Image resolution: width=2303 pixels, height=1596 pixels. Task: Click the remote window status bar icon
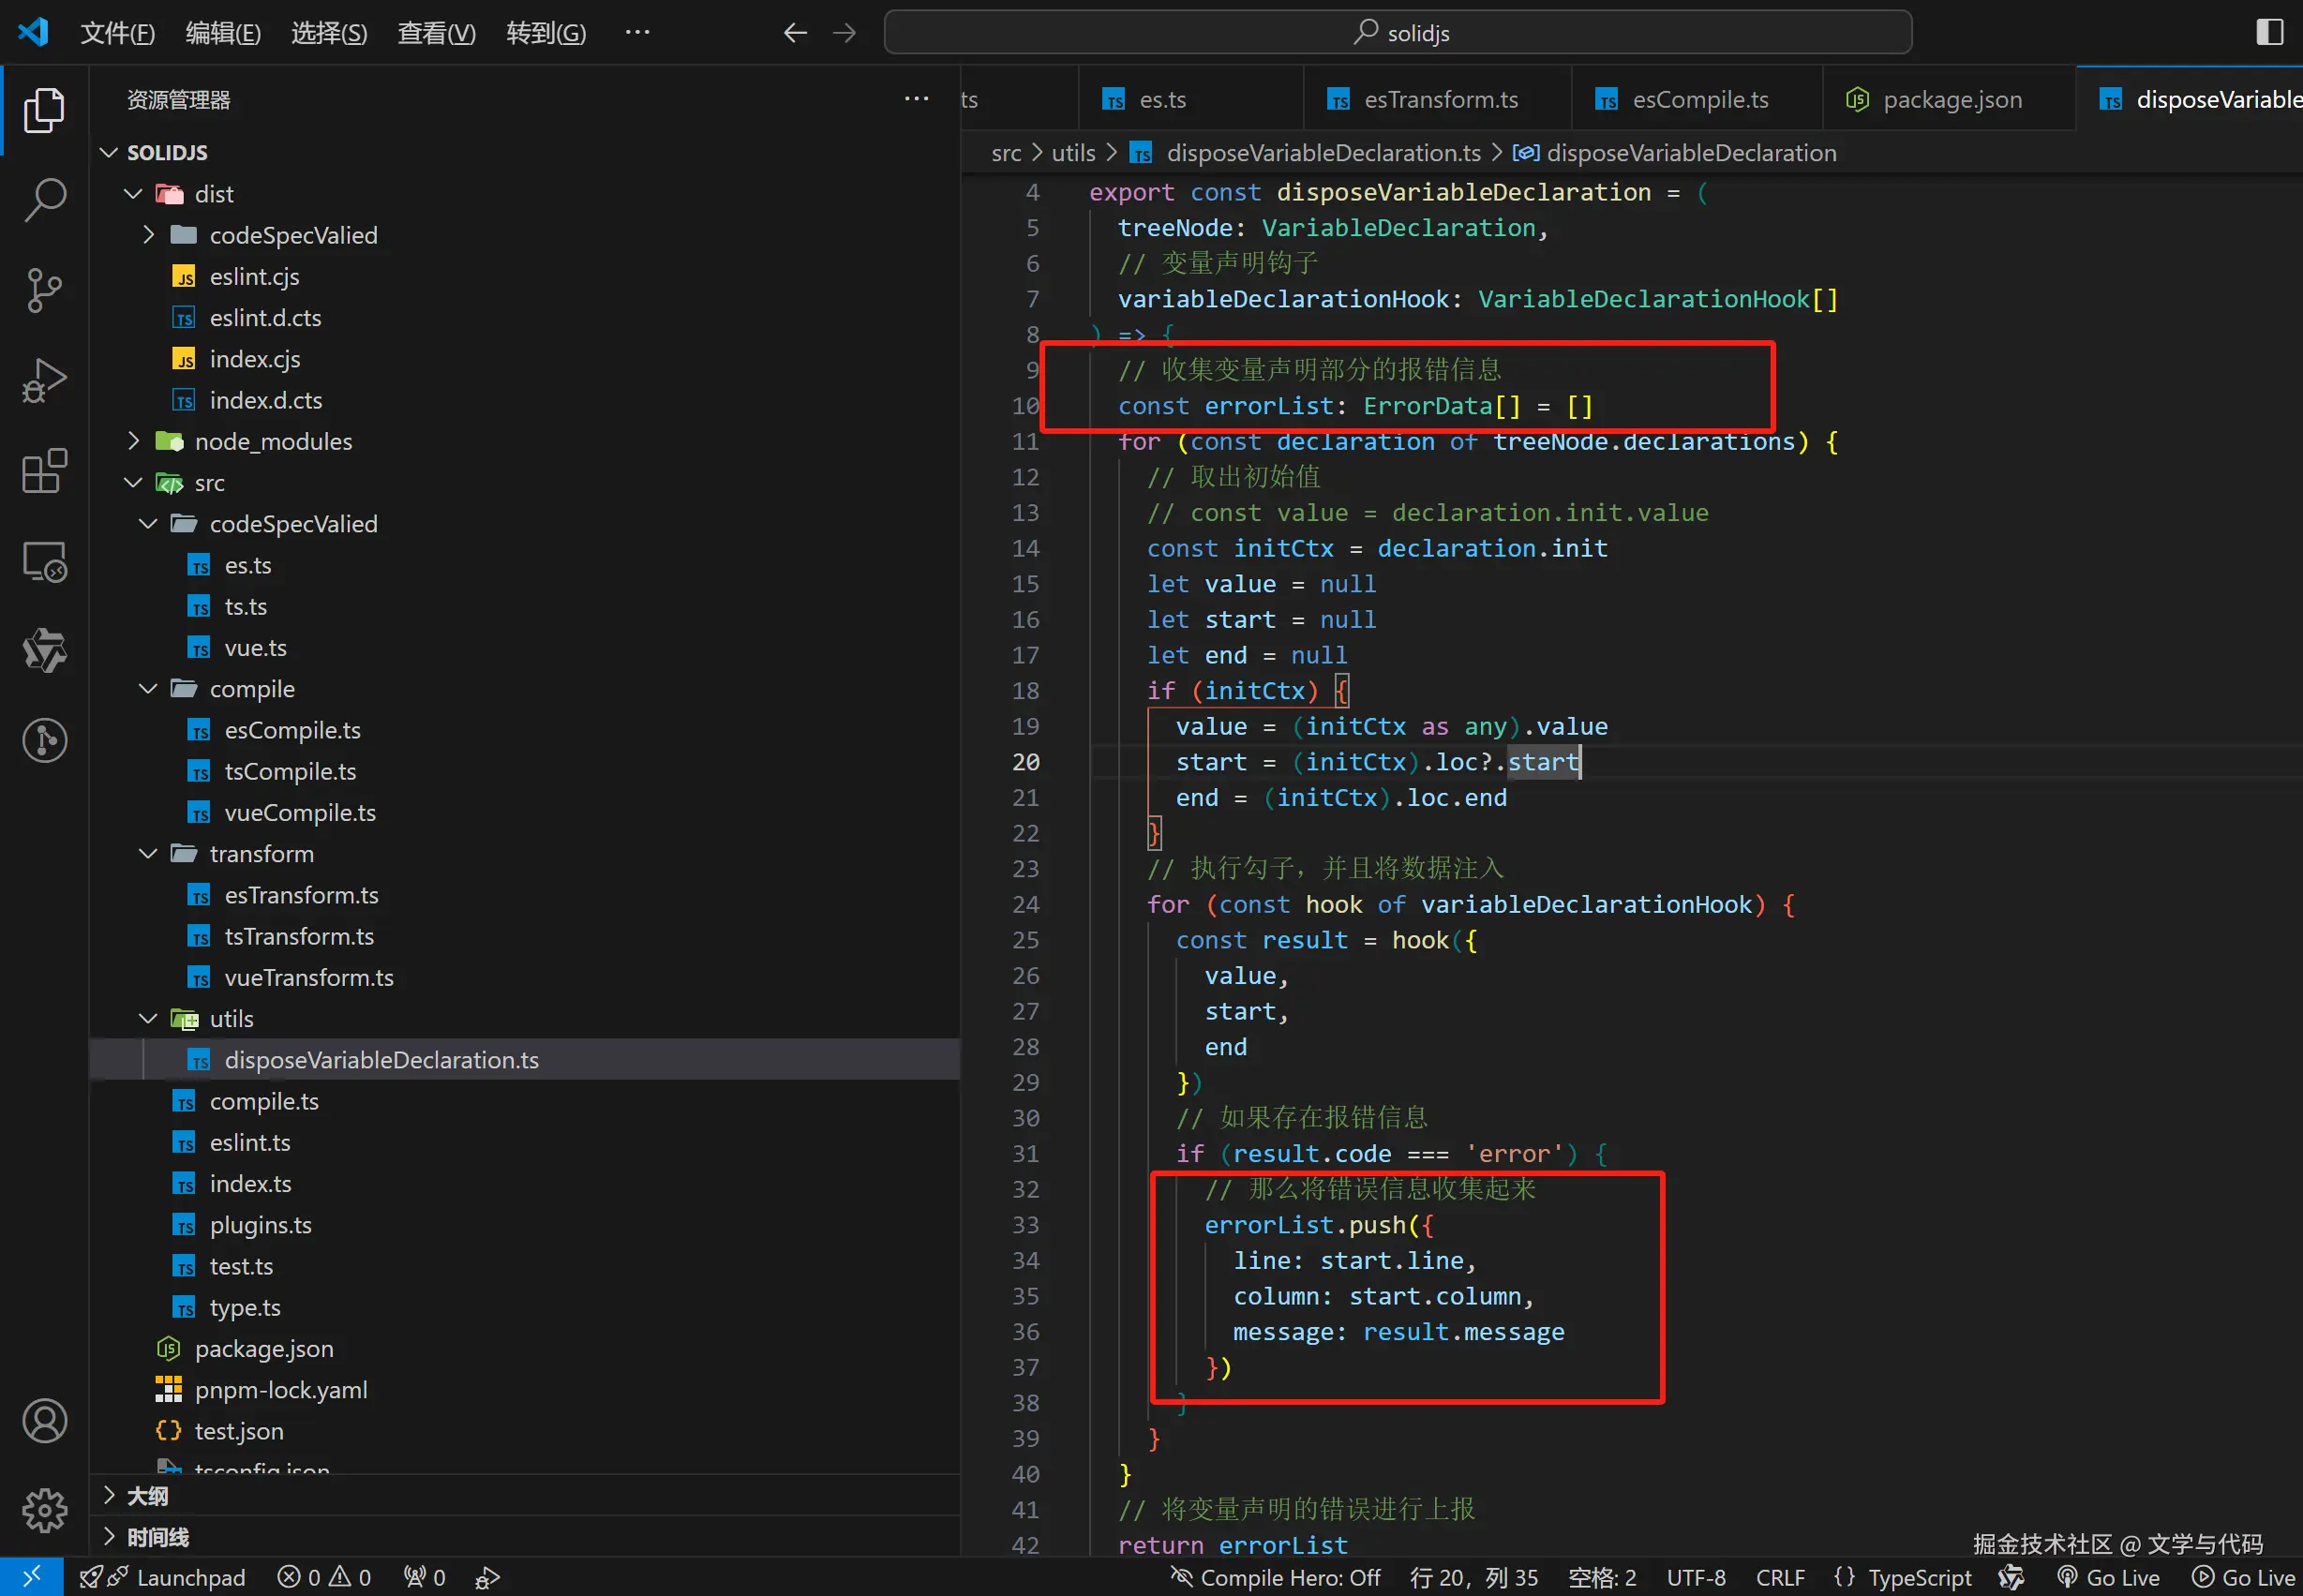click(31, 1577)
